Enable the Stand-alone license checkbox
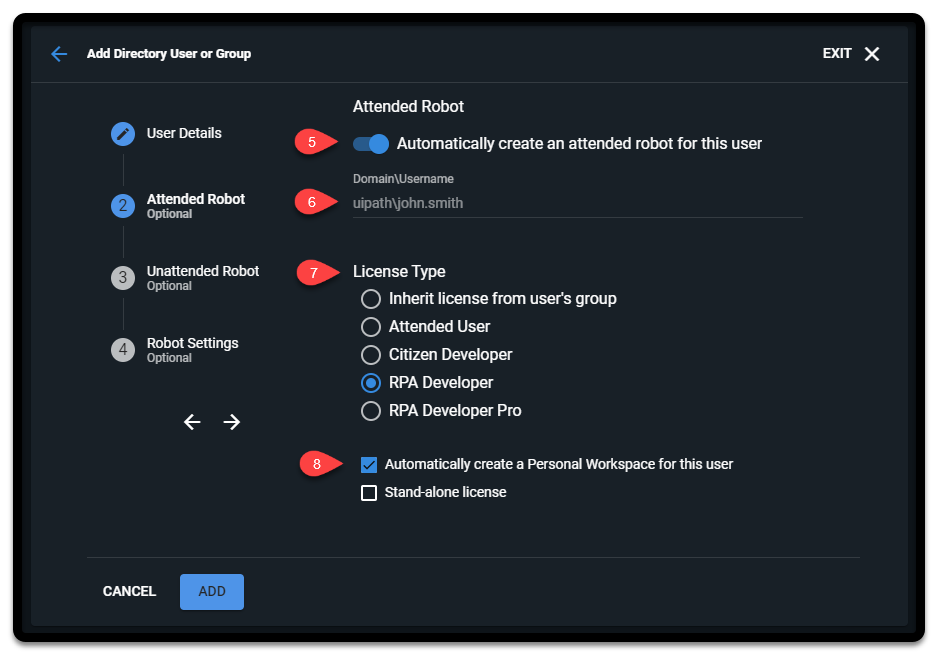This screenshot has width=937, height=654. (x=369, y=492)
